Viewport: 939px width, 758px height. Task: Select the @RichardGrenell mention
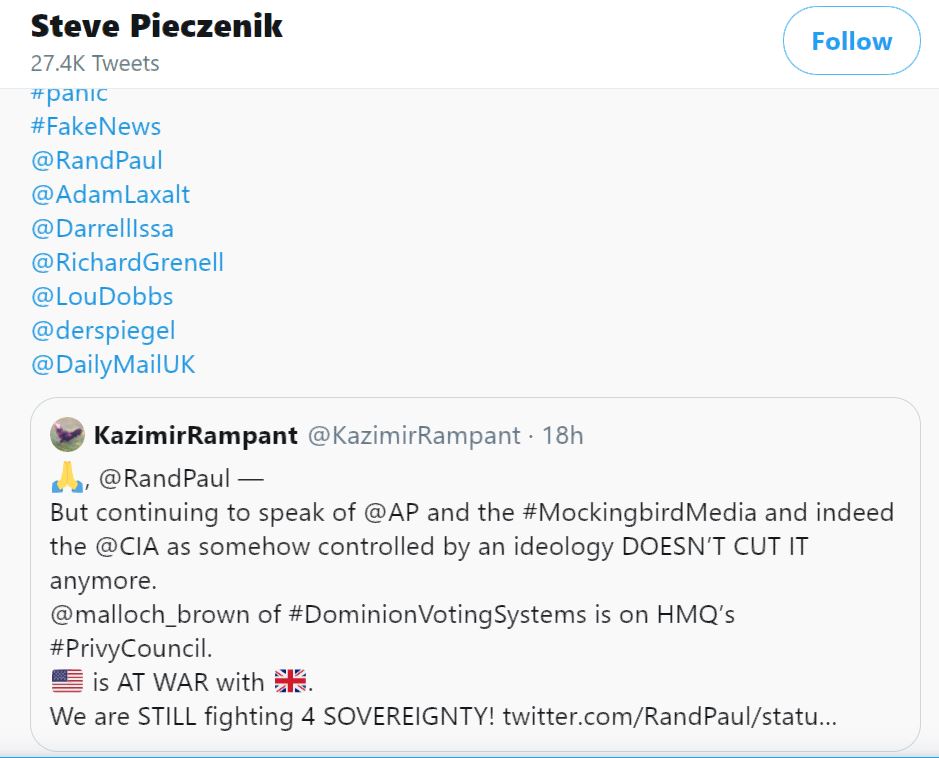127,263
